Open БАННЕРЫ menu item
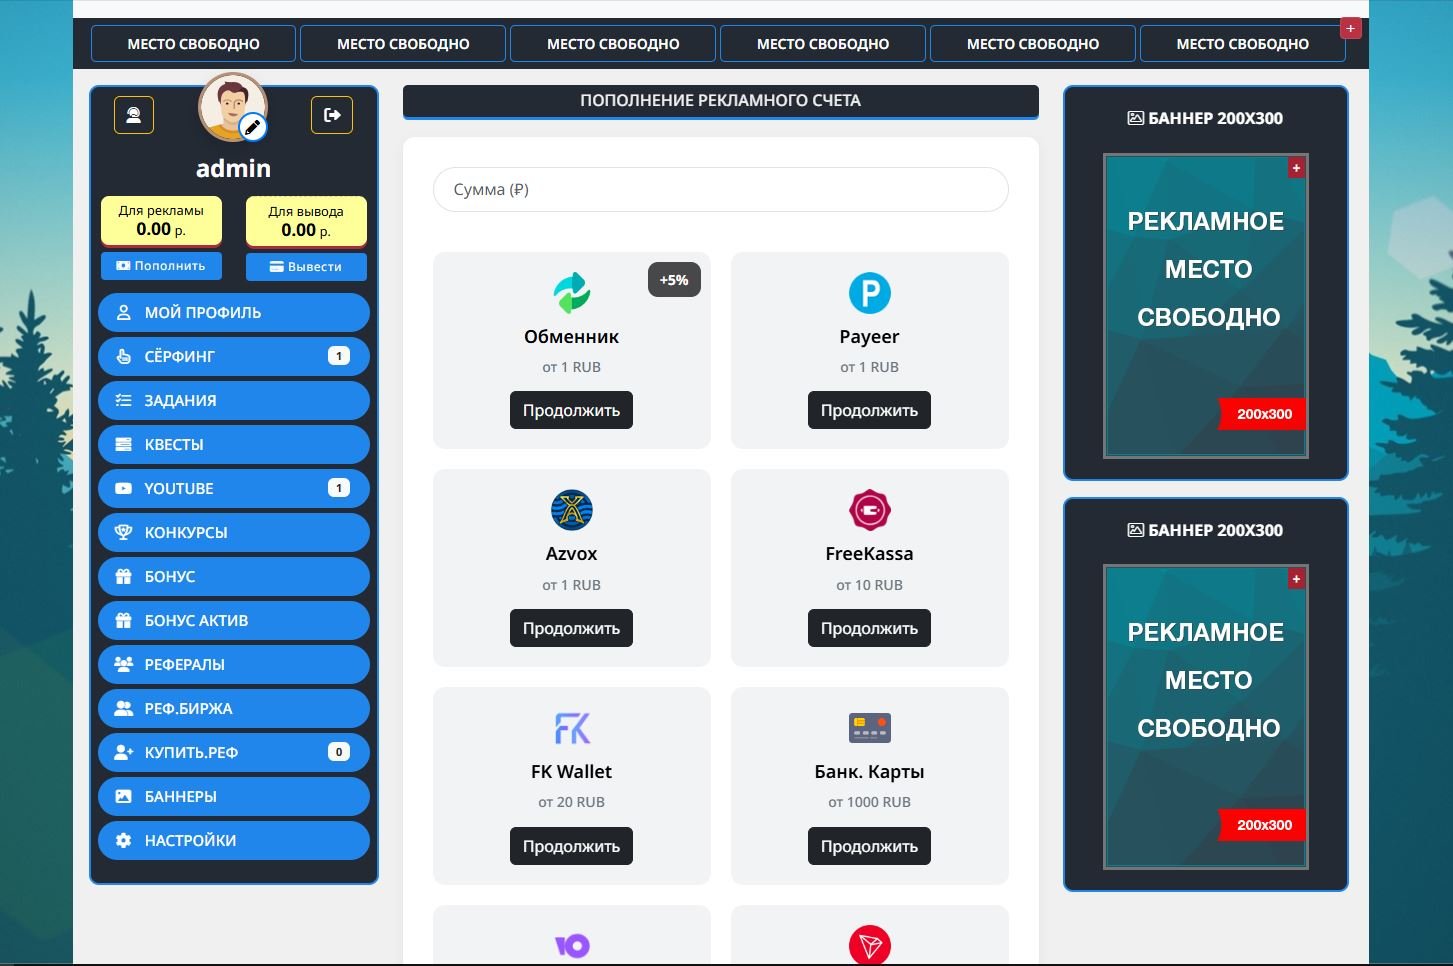The image size is (1453, 966). pyautogui.click(x=234, y=796)
